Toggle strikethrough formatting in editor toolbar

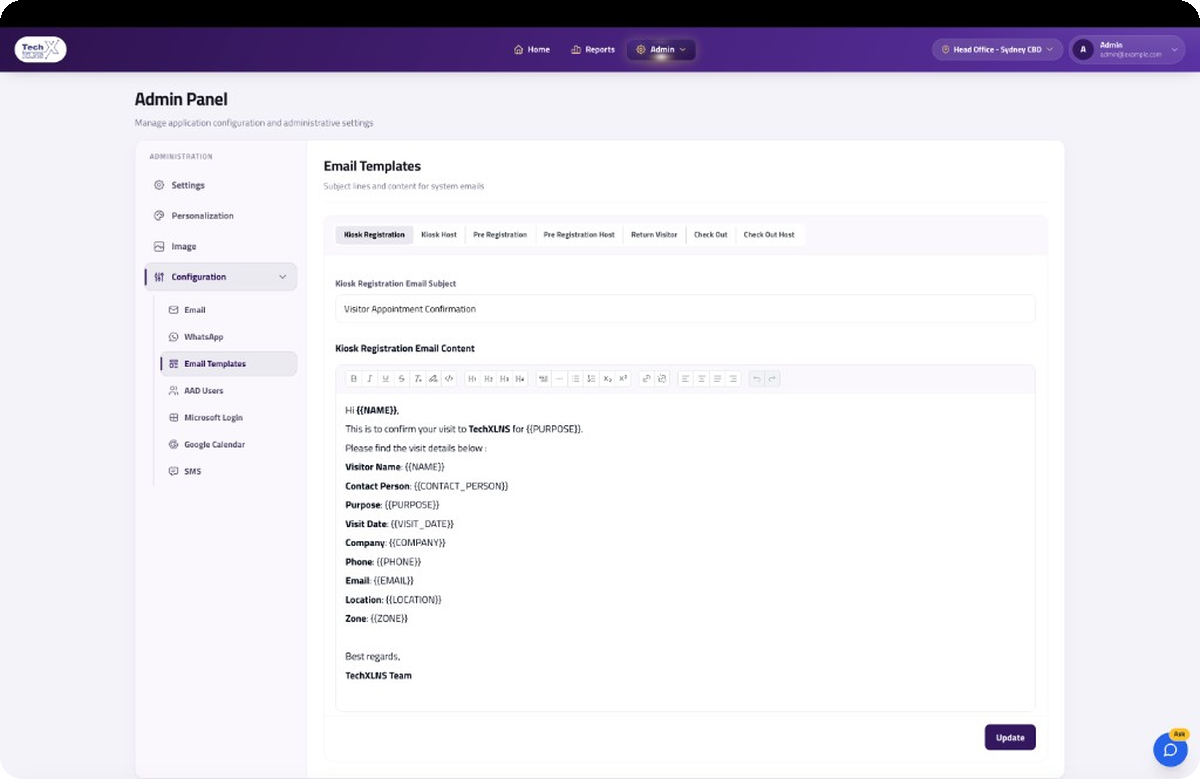click(402, 379)
